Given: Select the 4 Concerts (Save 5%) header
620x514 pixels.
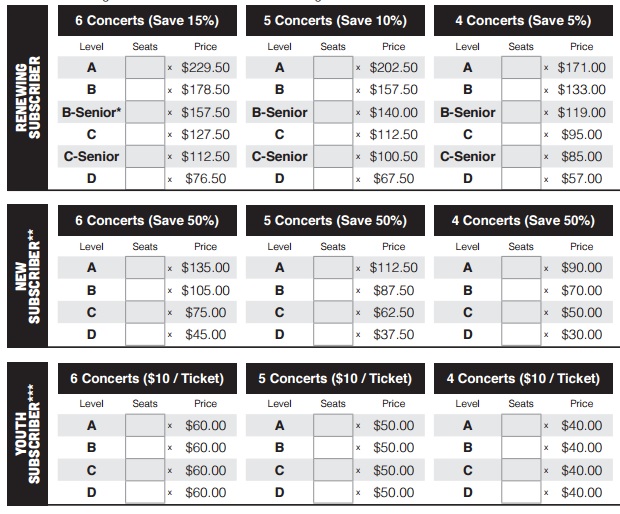Looking at the screenshot, I should coord(524,21).
